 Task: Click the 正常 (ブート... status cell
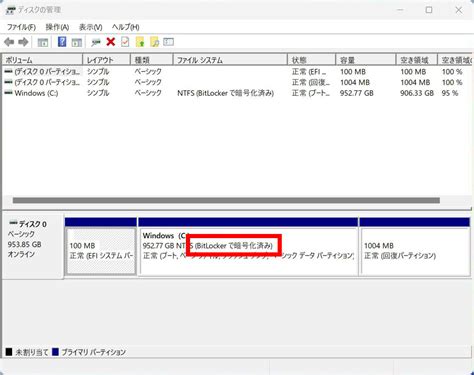(x=311, y=93)
